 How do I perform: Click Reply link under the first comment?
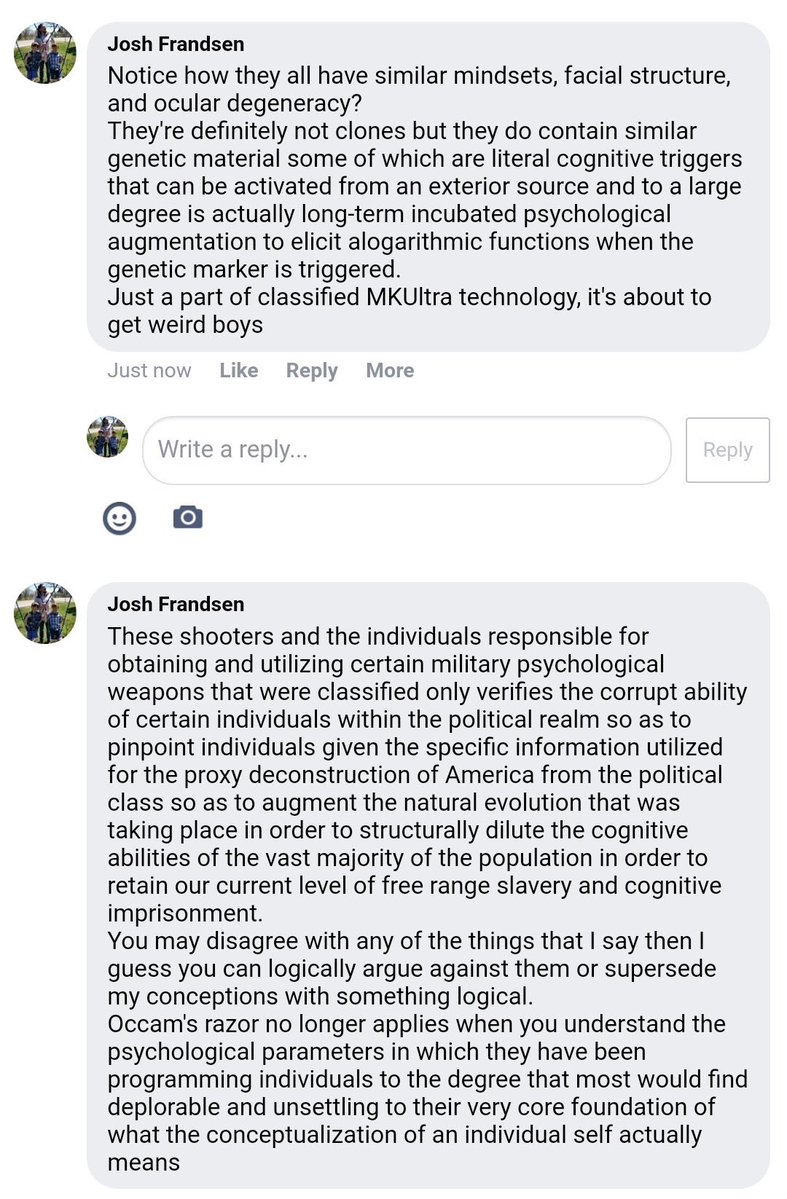click(x=311, y=370)
